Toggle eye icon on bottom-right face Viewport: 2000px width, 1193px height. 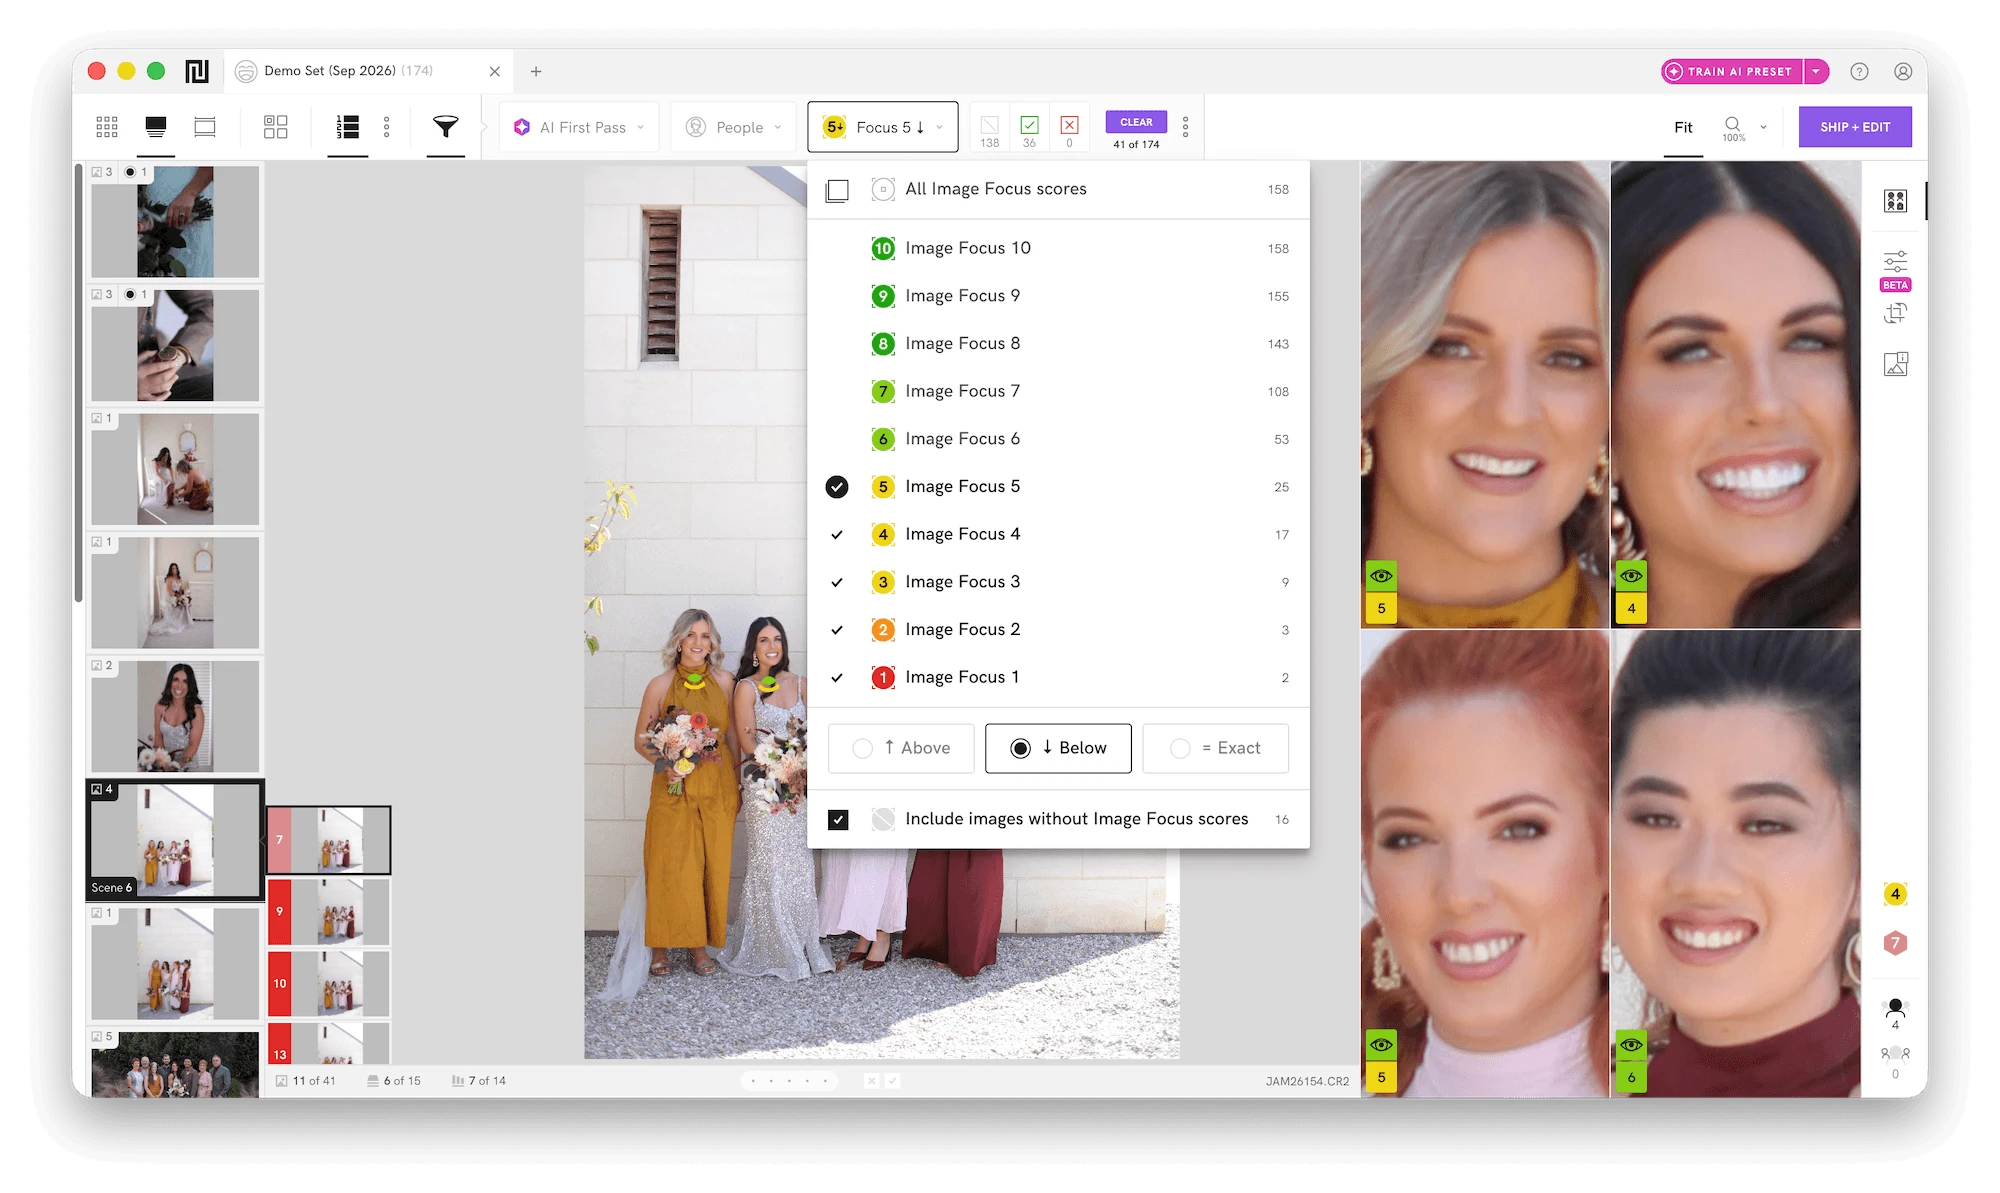point(1631,1045)
